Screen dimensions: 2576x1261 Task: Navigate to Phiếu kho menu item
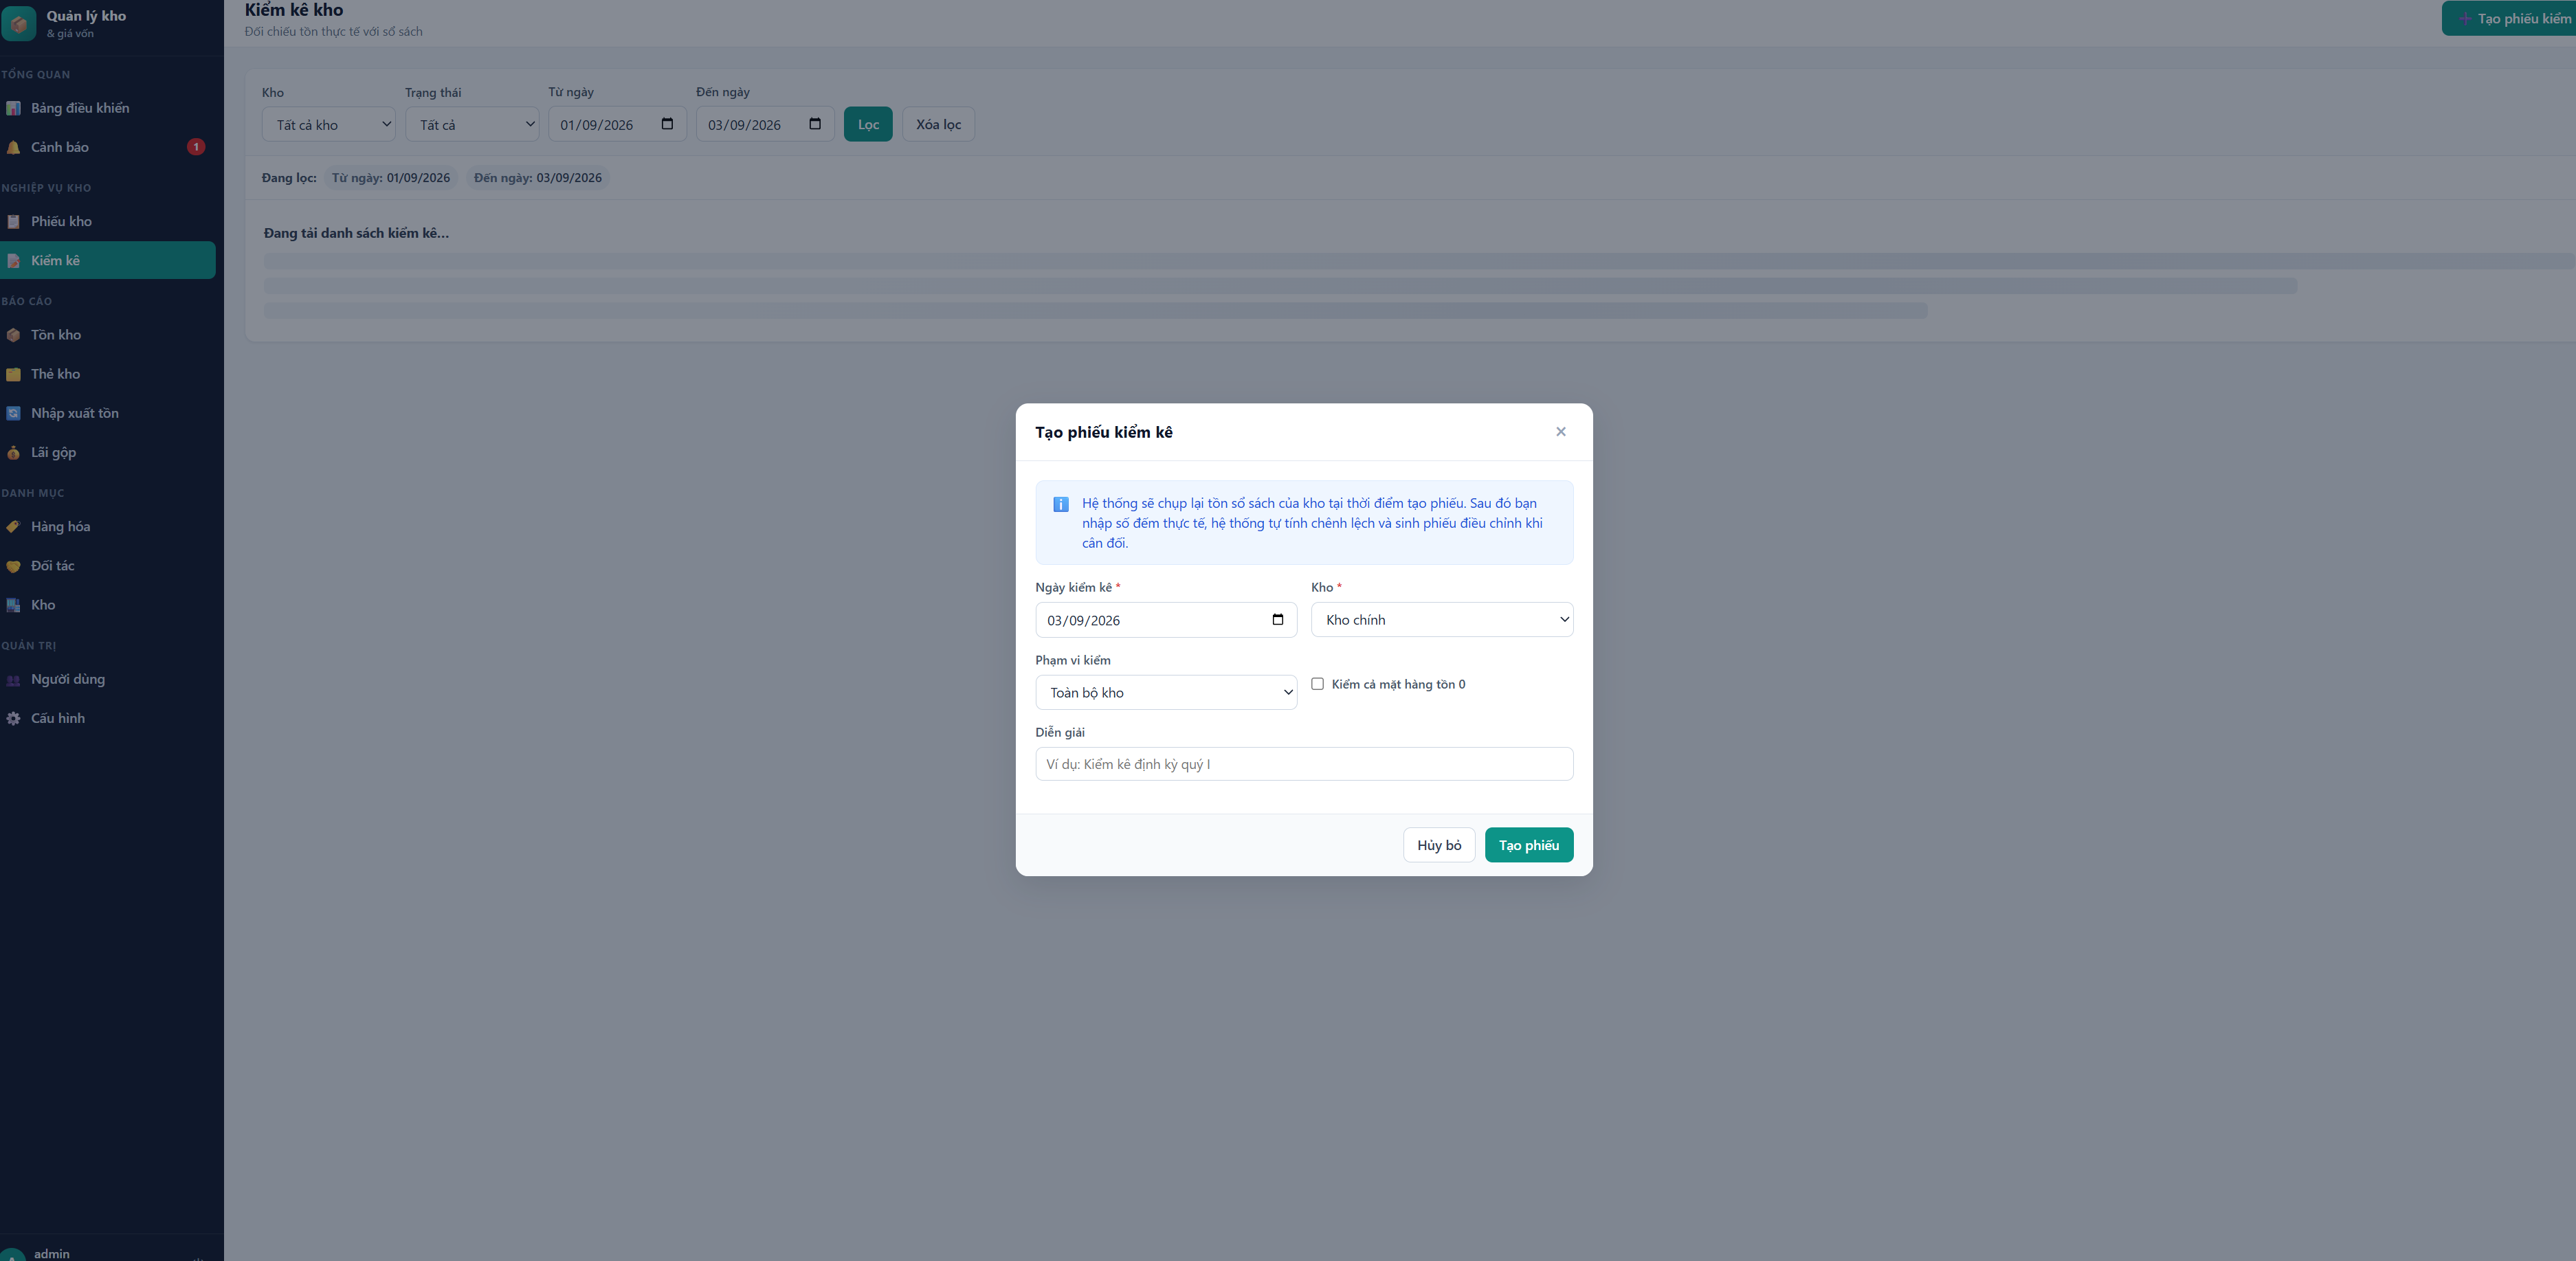(x=108, y=222)
